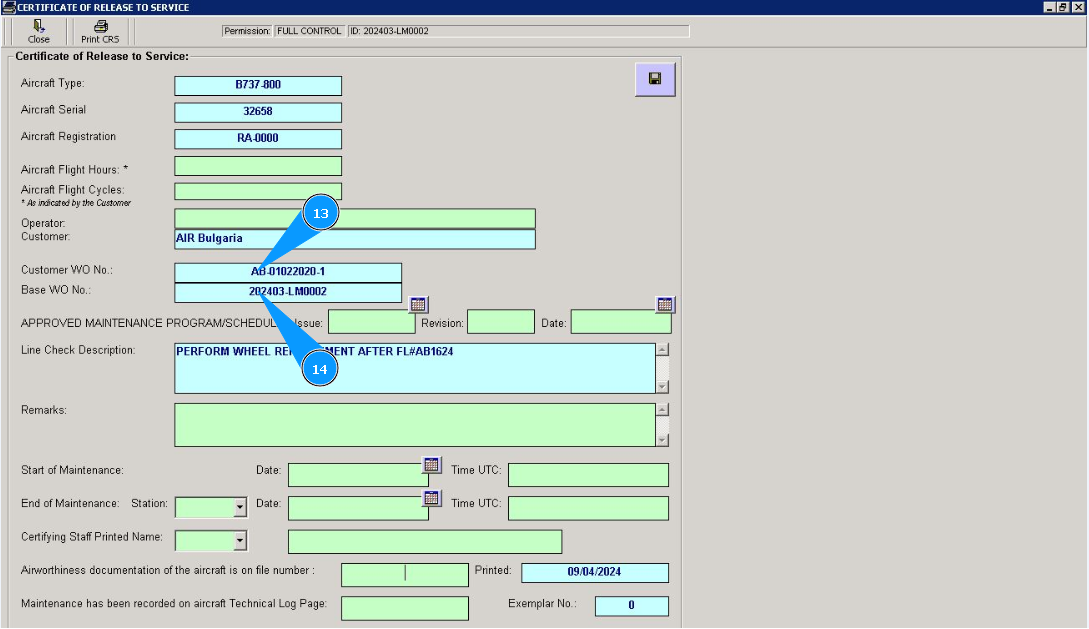Click the End of Maintenance Date field
This screenshot has height=629, width=1089.
(x=358, y=508)
